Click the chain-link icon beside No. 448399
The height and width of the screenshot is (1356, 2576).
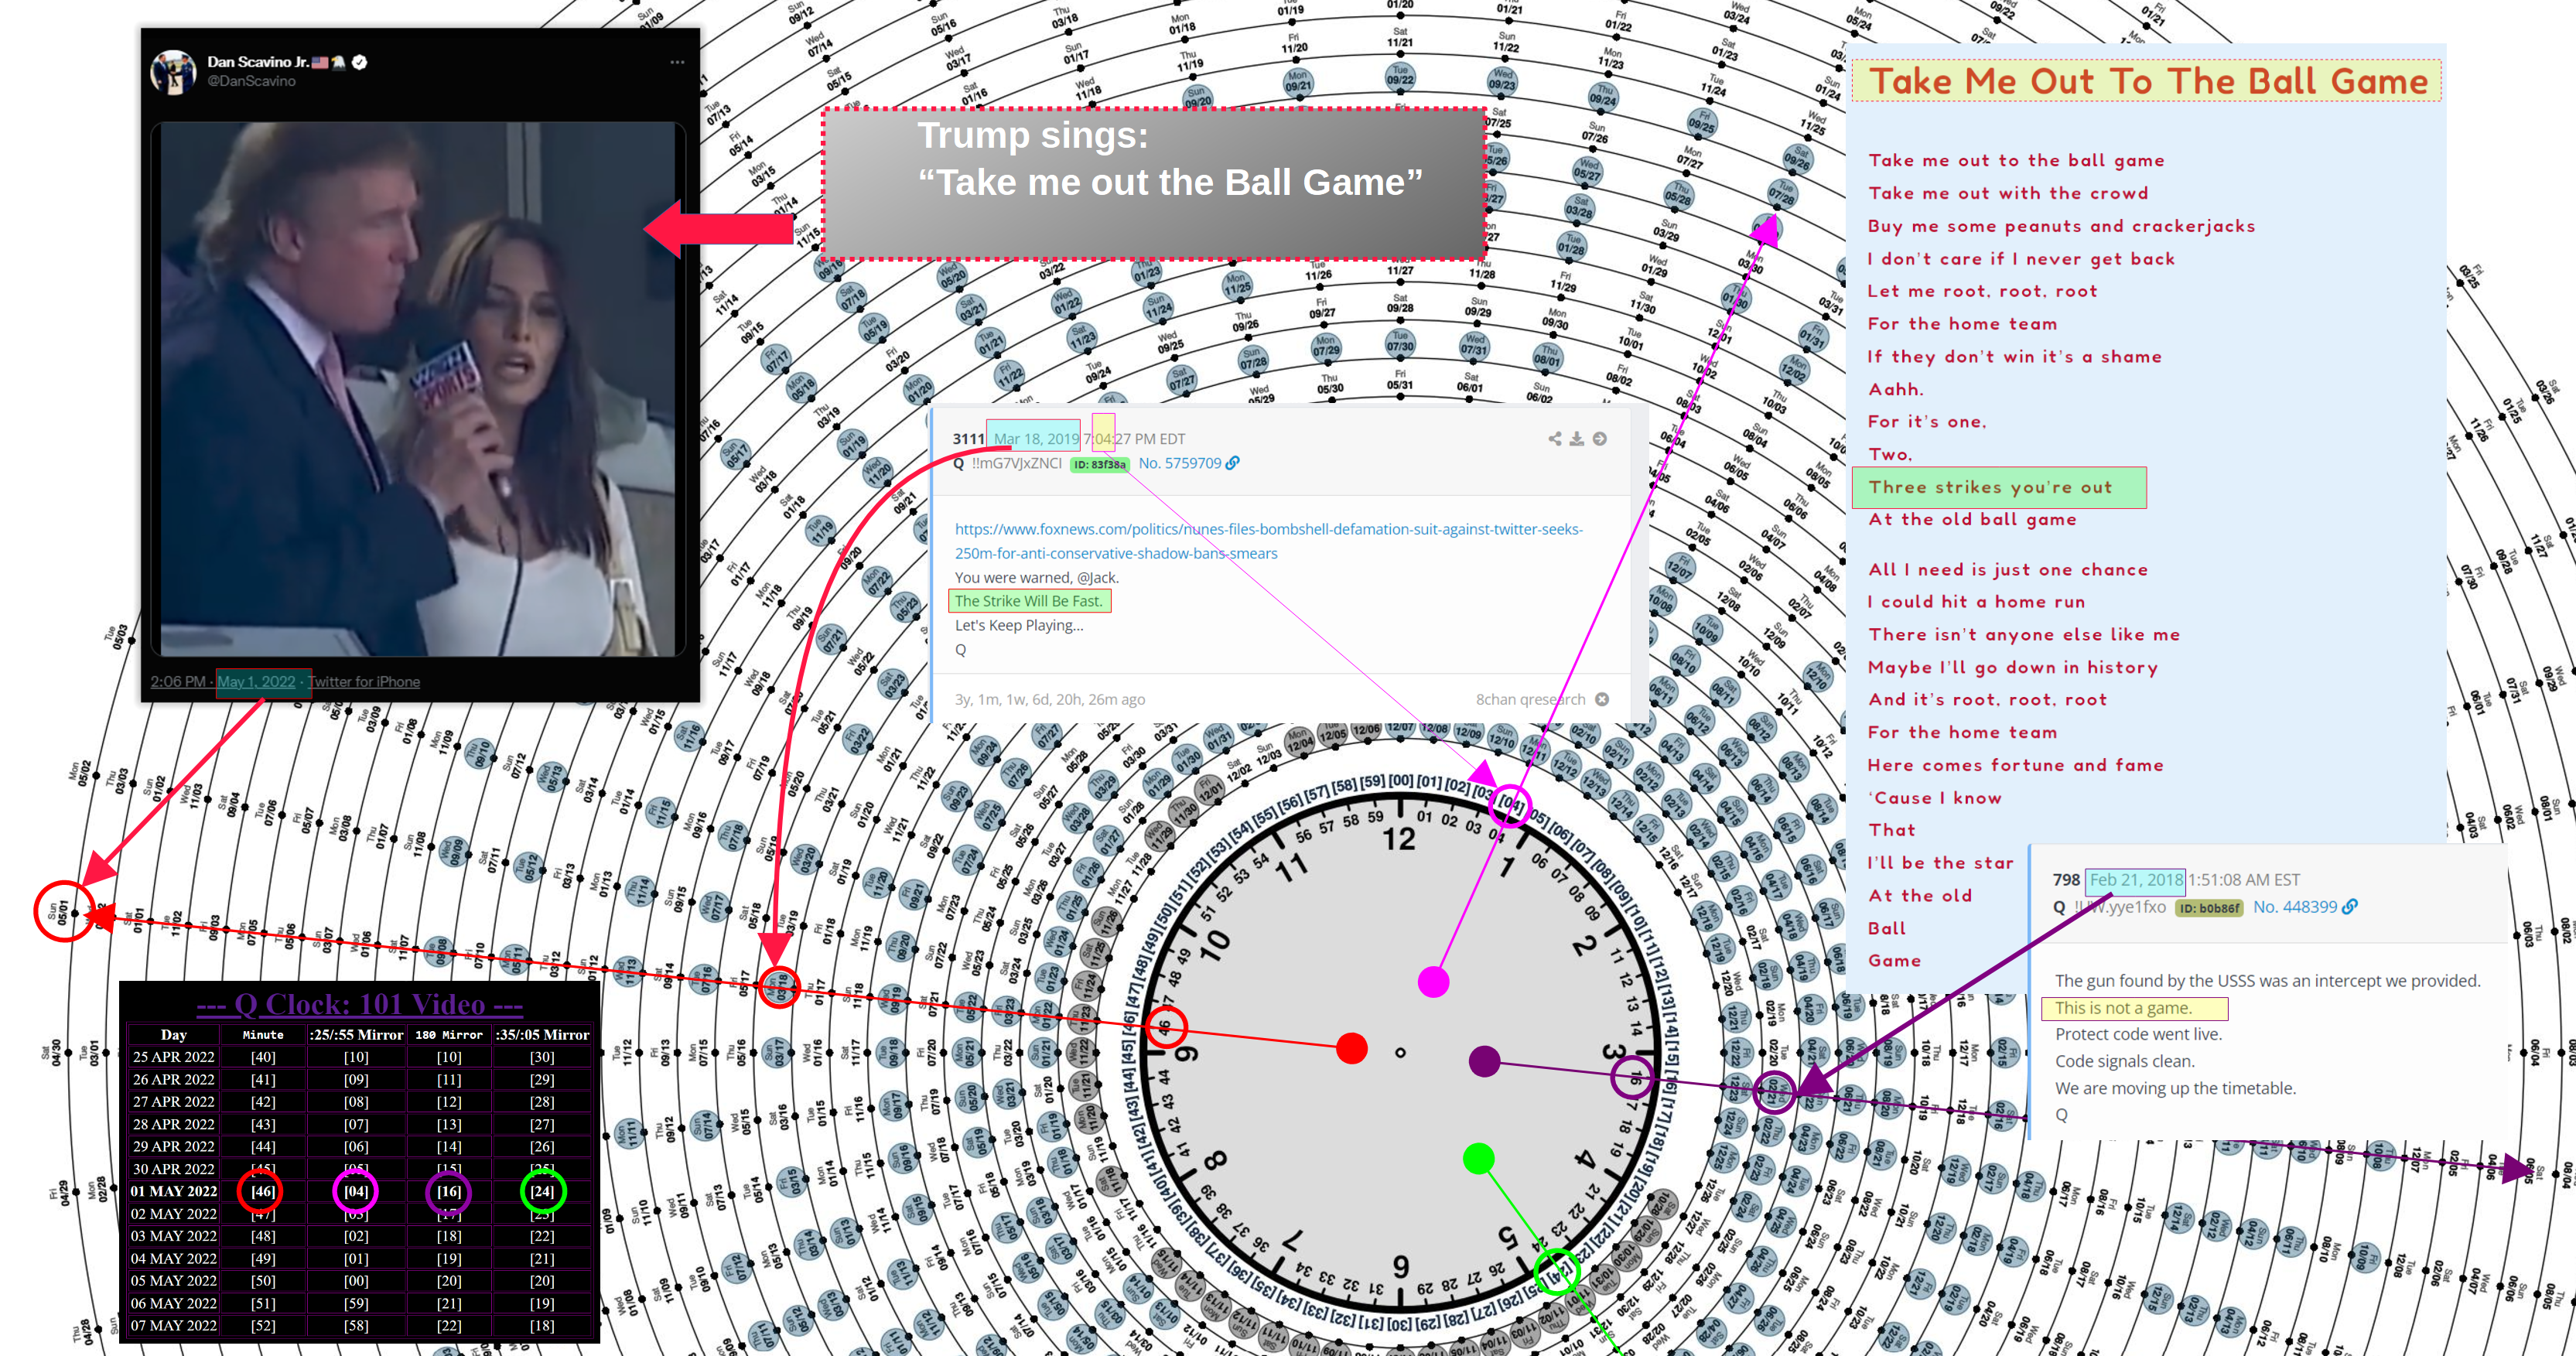pyautogui.click(x=2349, y=906)
